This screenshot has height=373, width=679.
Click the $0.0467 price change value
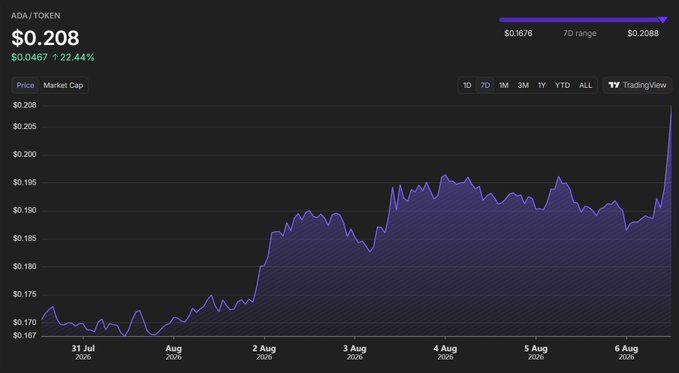[x=29, y=57]
